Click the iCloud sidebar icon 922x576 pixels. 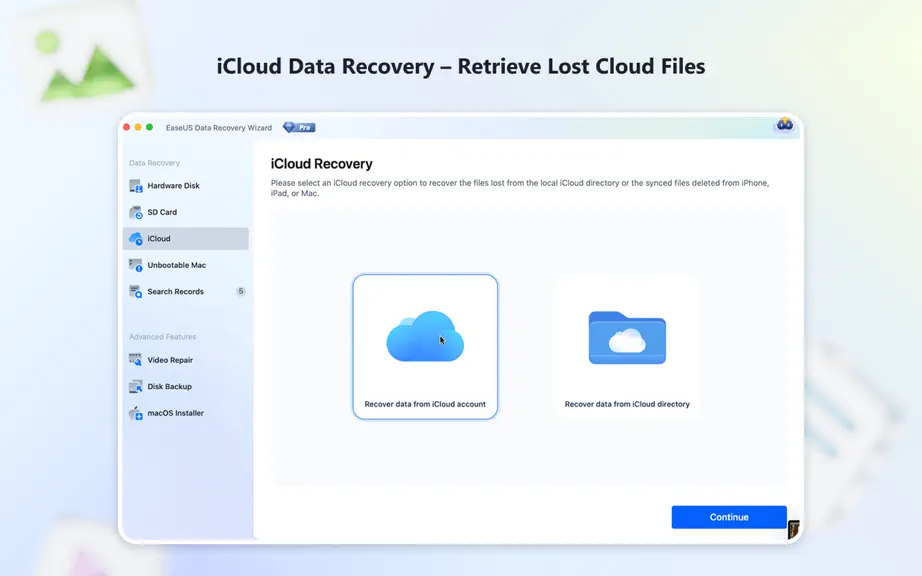(136, 239)
